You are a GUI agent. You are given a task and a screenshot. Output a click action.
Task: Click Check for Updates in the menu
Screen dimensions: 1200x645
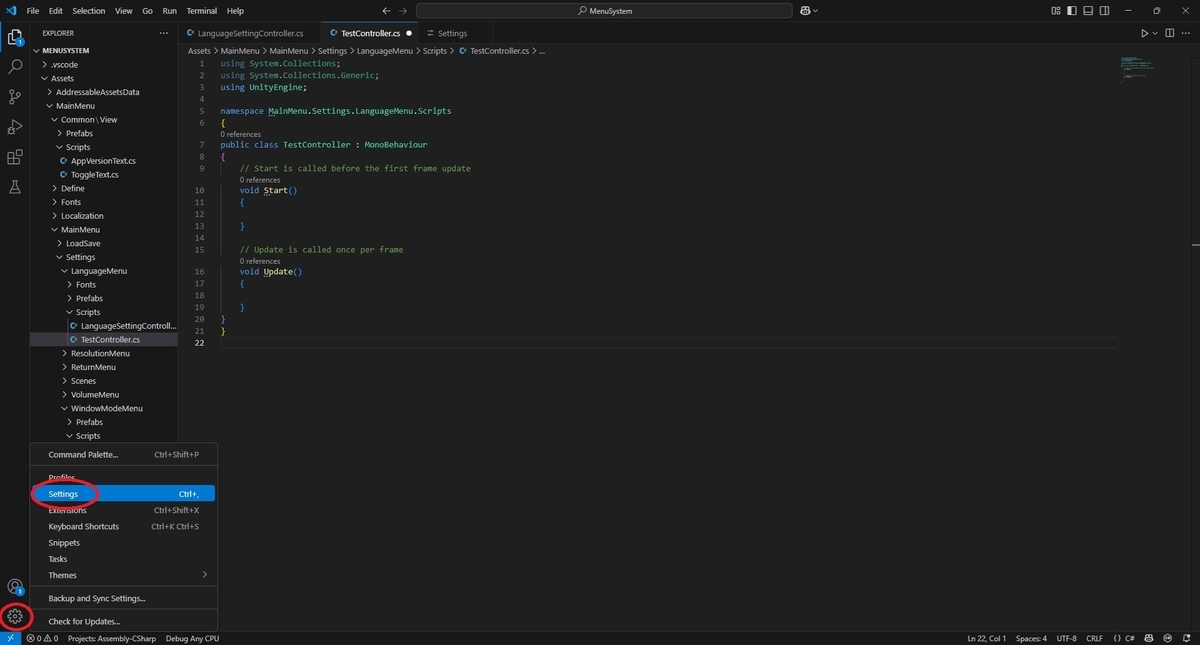(x=86, y=621)
